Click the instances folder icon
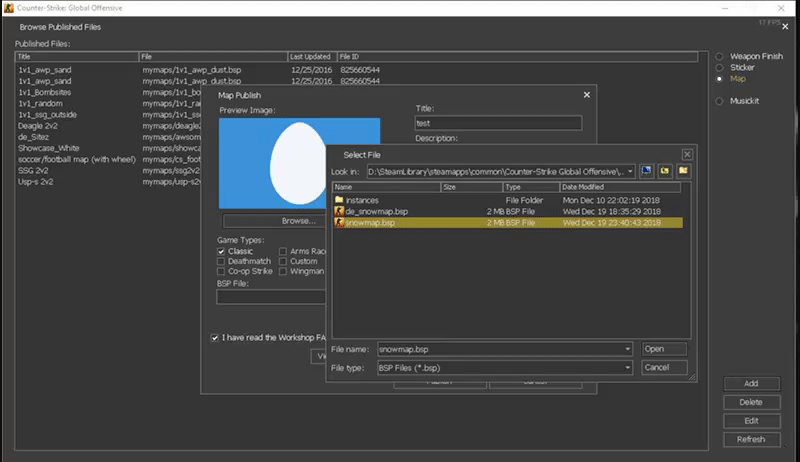Screen dimensions: 800x462 coord(339,200)
